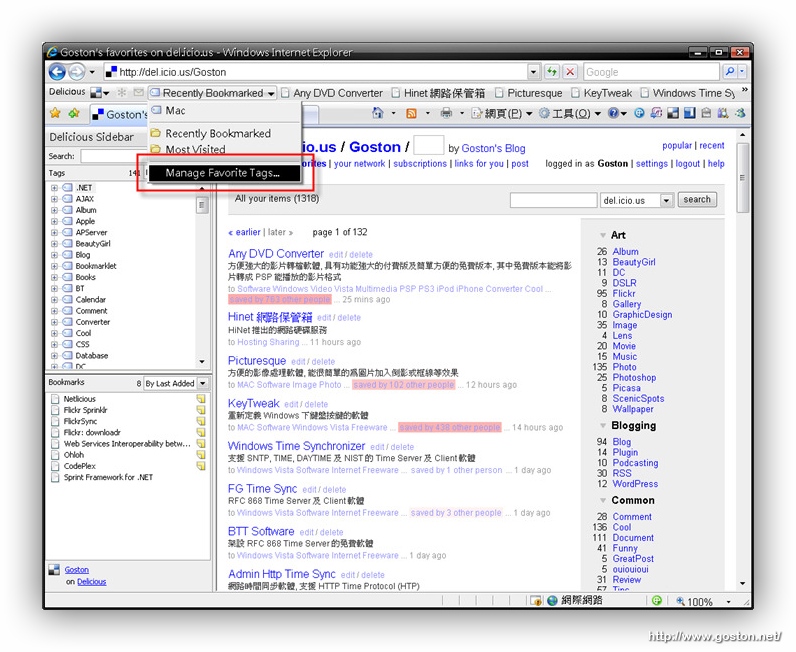
Task: Click the search button on del.icio.us
Action: pyautogui.click(x=696, y=200)
